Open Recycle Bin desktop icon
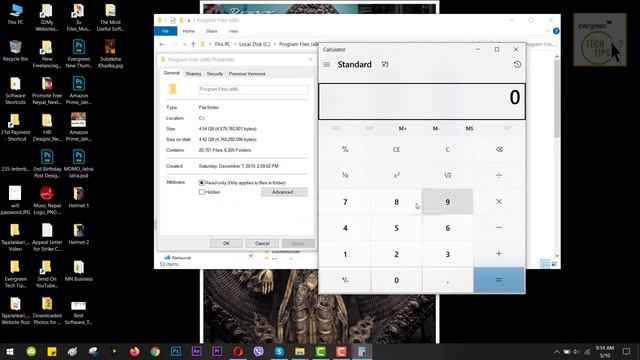 tap(15, 51)
